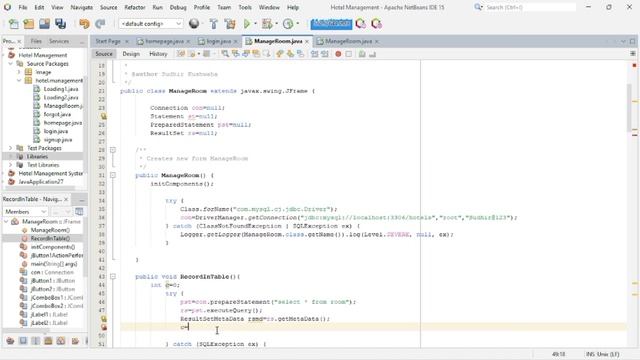Collapse the ManageRoom :: JFrame navigator node

[x=6, y=222]
